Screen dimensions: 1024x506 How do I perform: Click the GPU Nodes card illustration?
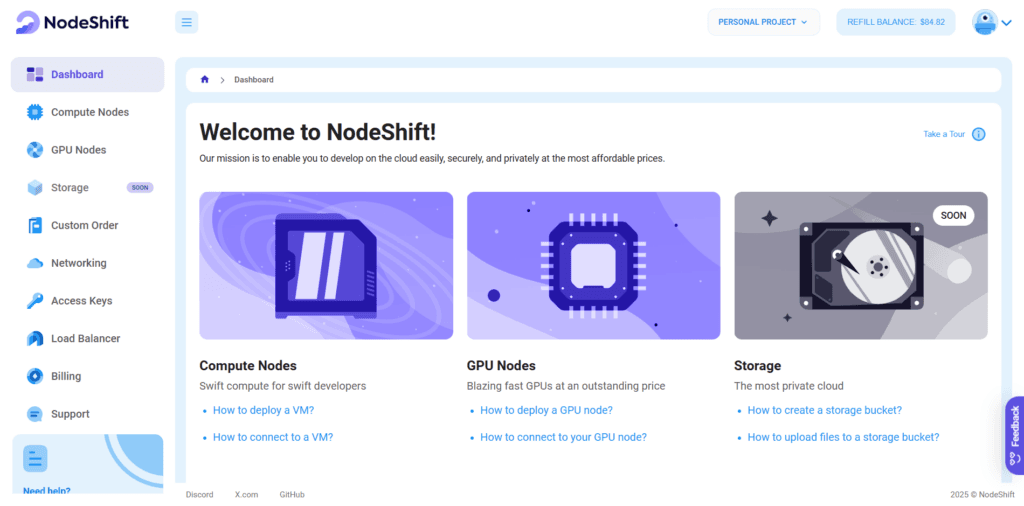[593, 266]
